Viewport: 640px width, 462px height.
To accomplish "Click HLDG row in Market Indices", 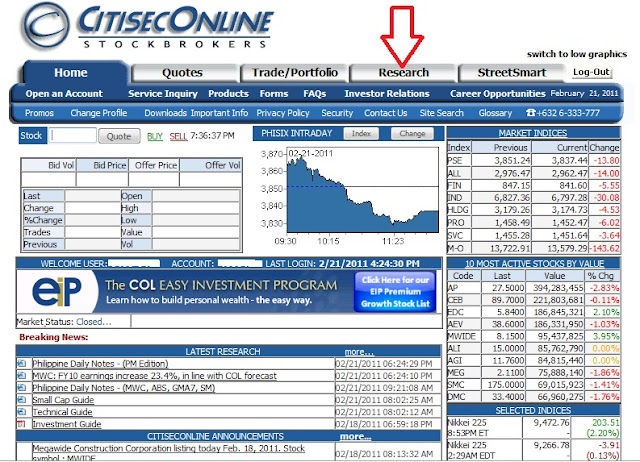I will (x=534, y=210).
